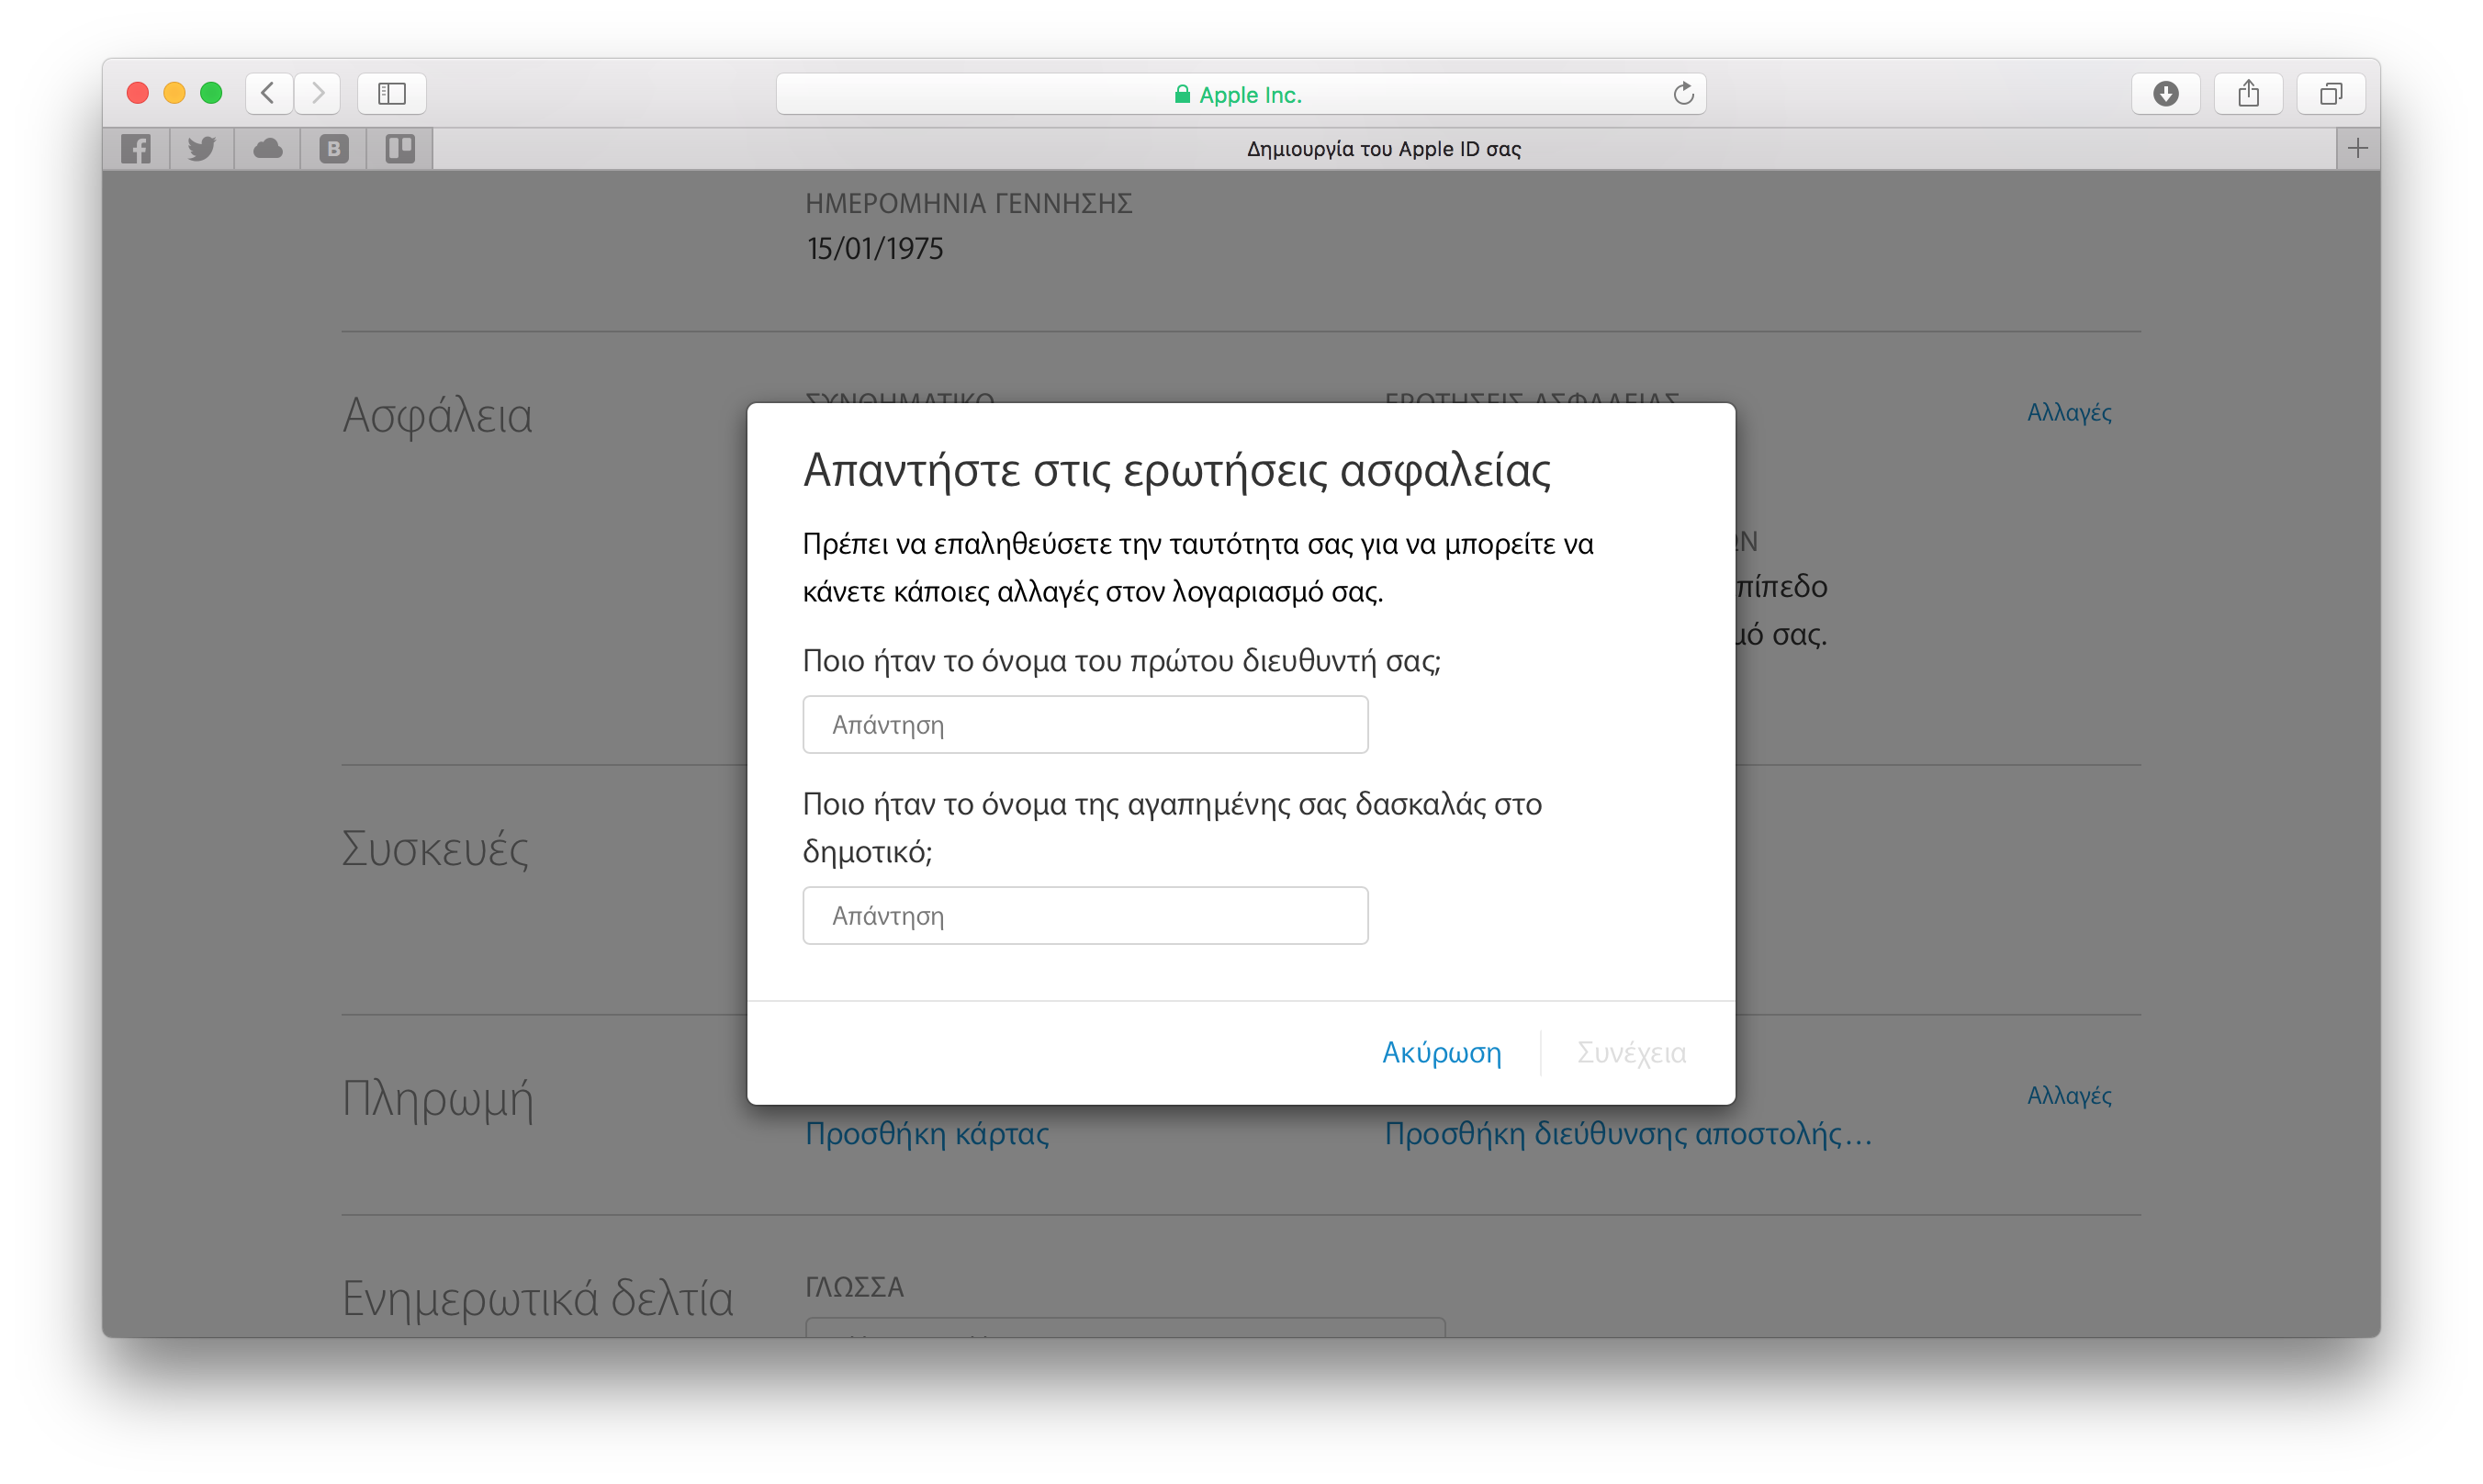Screen dimensions: 2483x1484
Task: Click the ΓΛΩΣΣΑ label
Action: tap(855, 1287)
